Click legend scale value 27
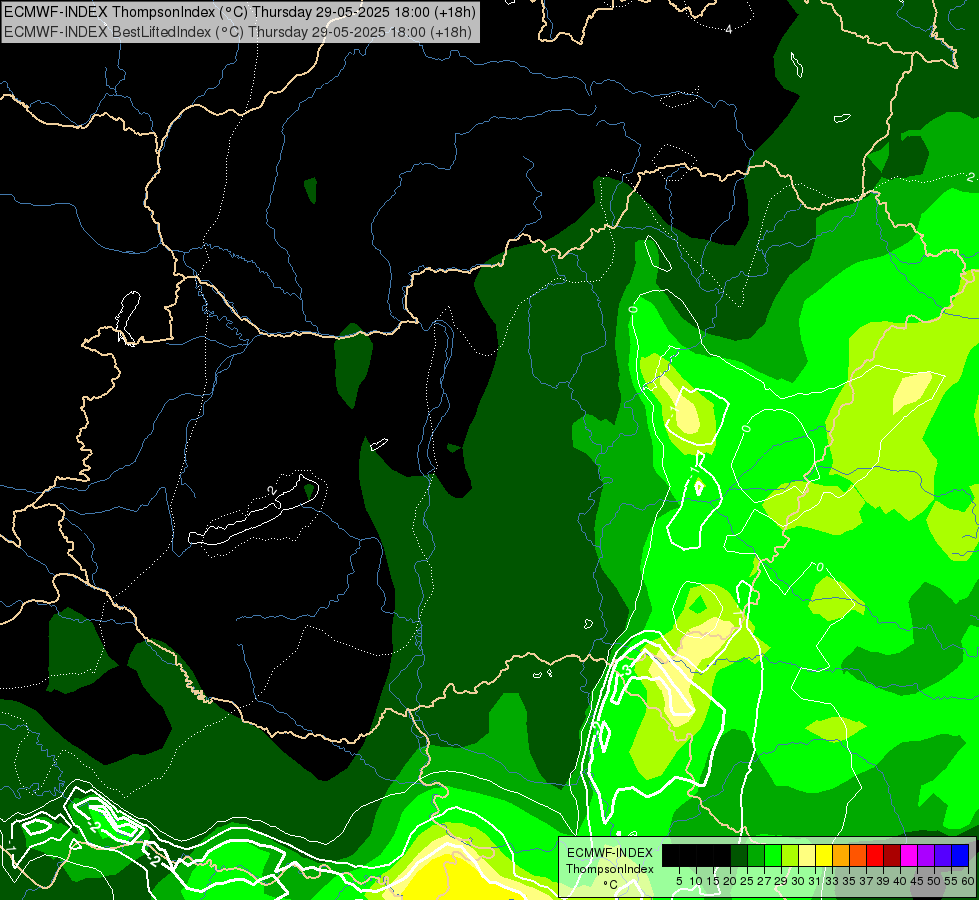Screen dimensions: 979x900 tap(764, 881)
